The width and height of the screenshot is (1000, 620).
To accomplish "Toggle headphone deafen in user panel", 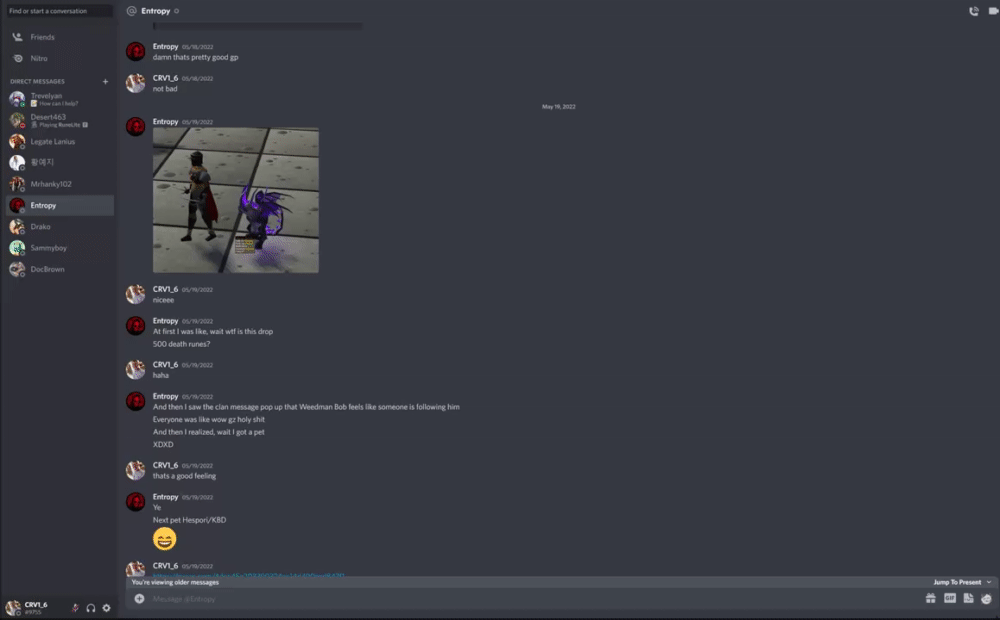I will click(x=91, y=608).
